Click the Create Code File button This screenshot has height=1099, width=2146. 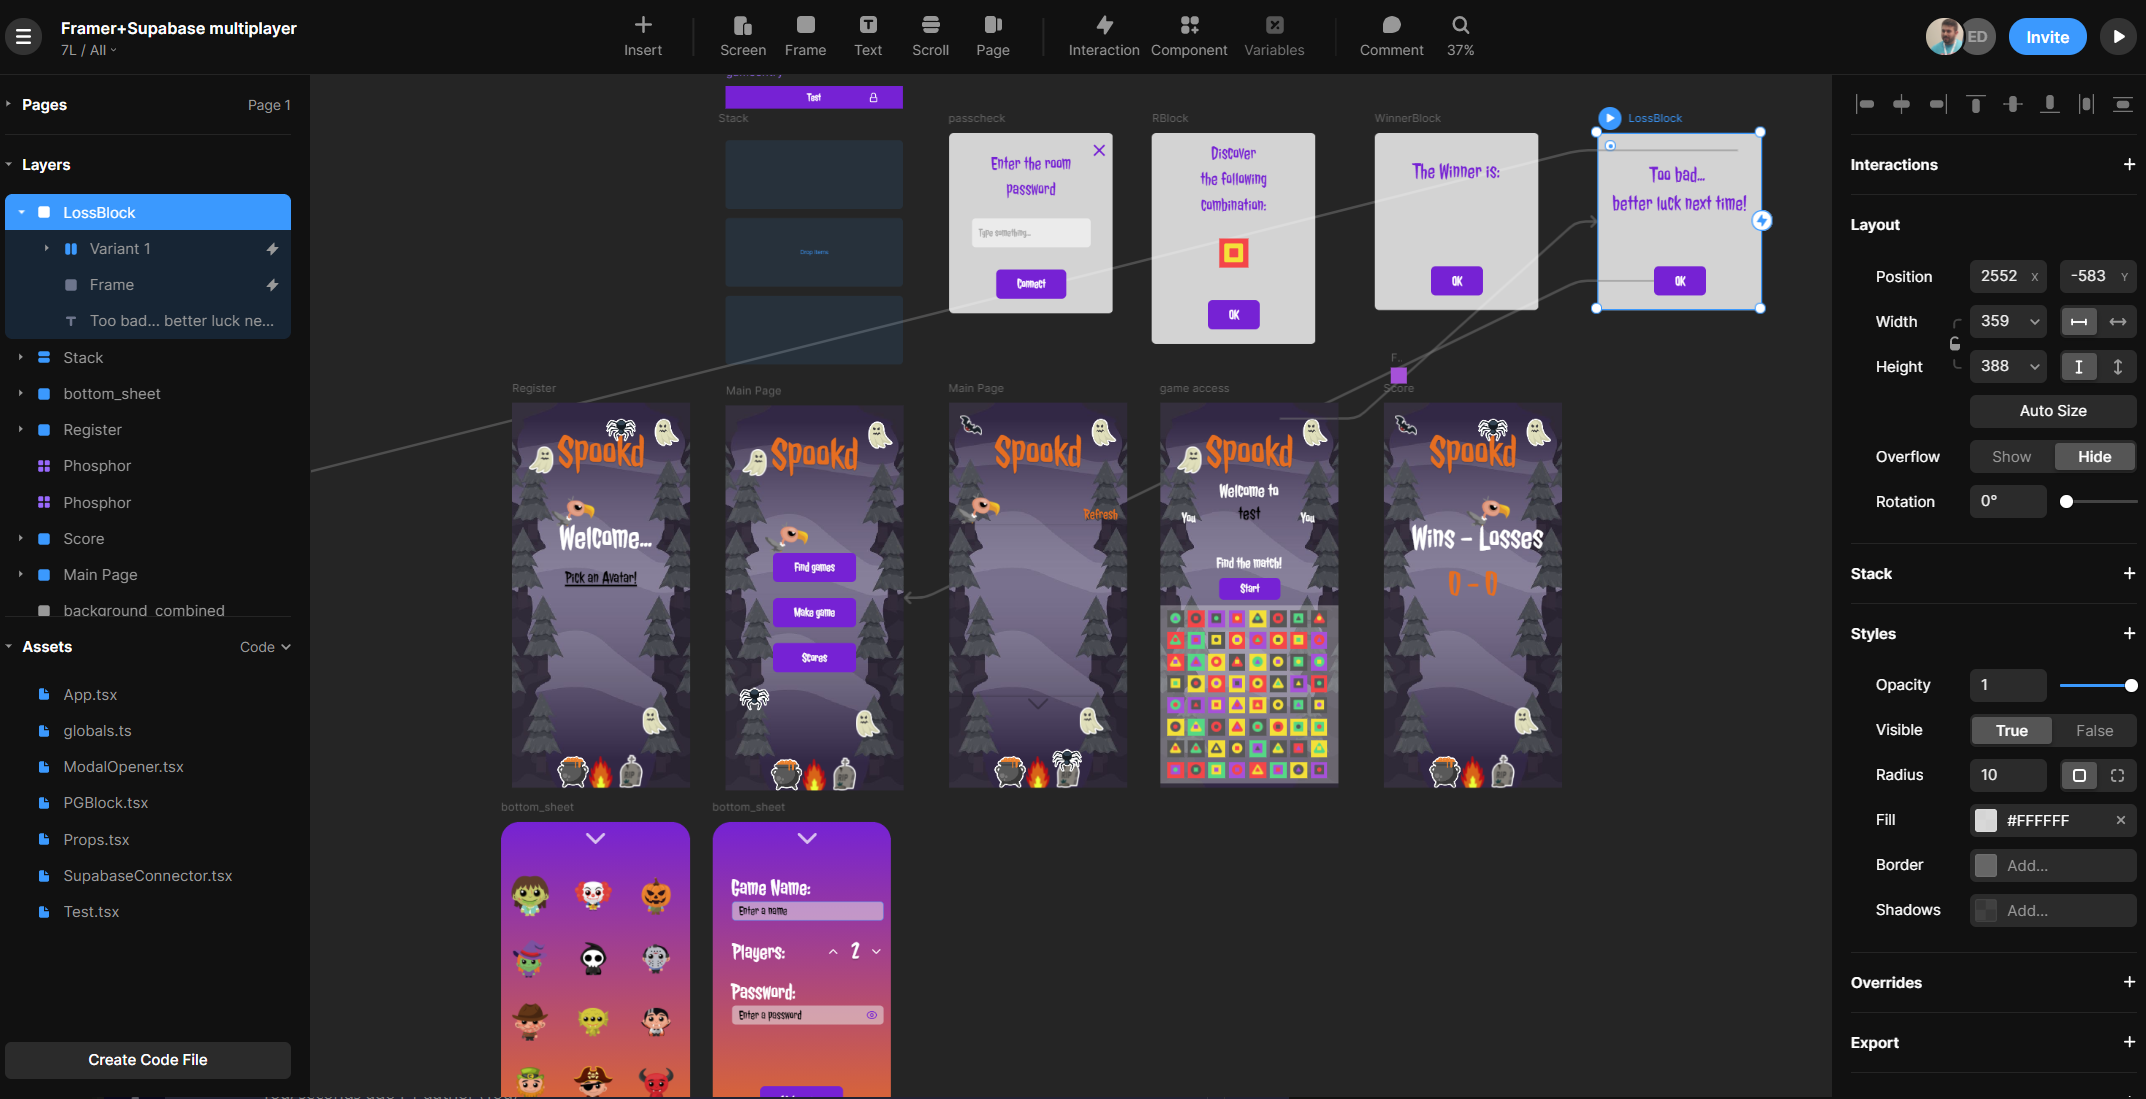[x=148, y=1060]
